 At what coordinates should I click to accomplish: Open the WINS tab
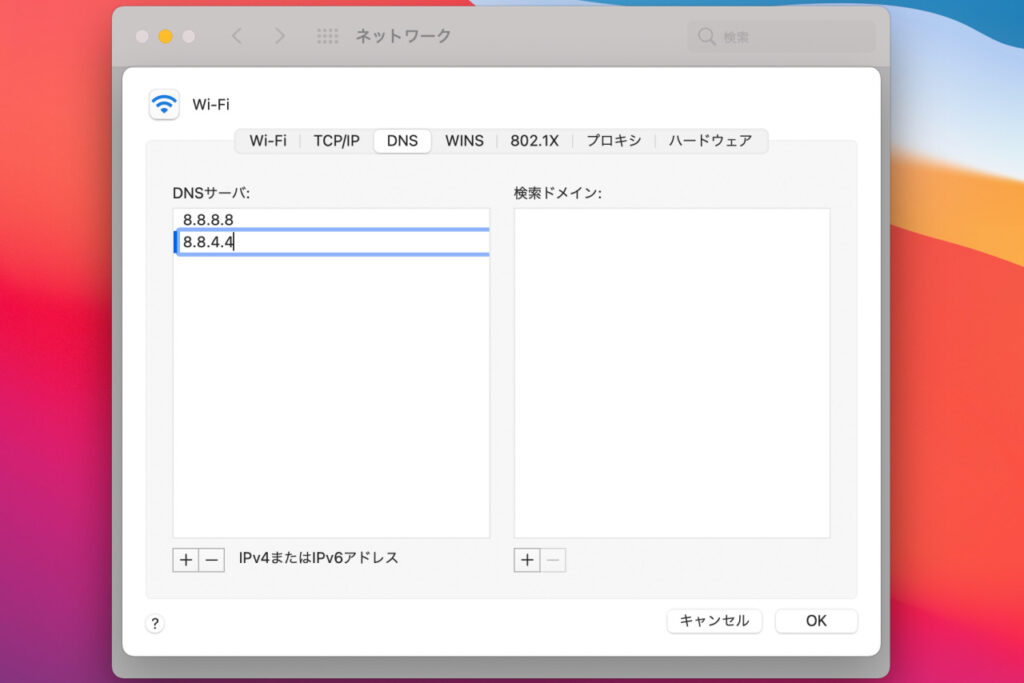click(464, 141)
